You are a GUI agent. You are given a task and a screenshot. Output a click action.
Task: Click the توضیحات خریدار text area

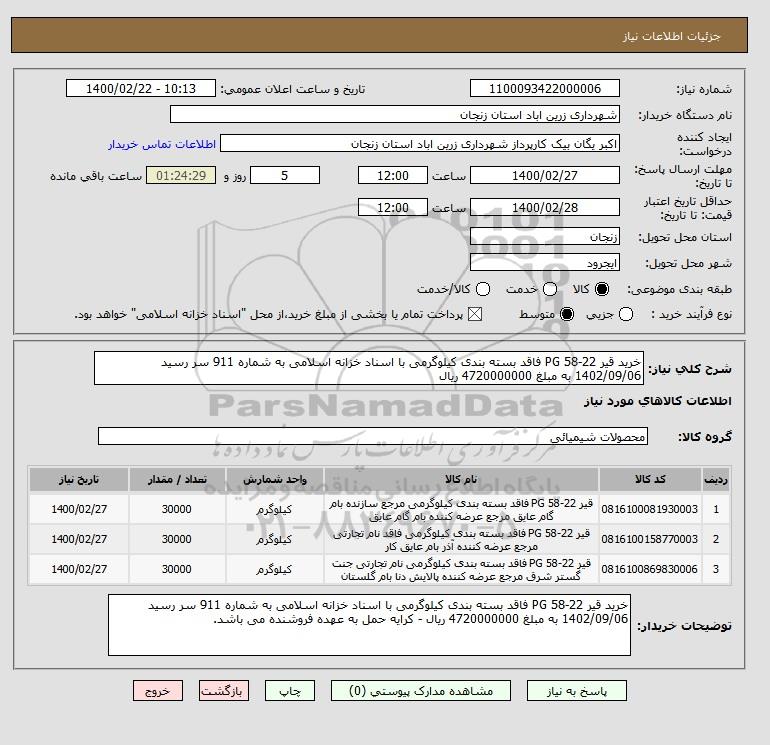click(369, 625)
